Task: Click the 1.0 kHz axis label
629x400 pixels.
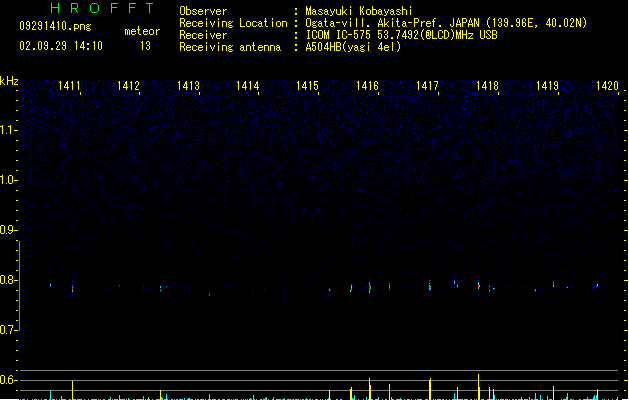Action: tap(7, 180)
